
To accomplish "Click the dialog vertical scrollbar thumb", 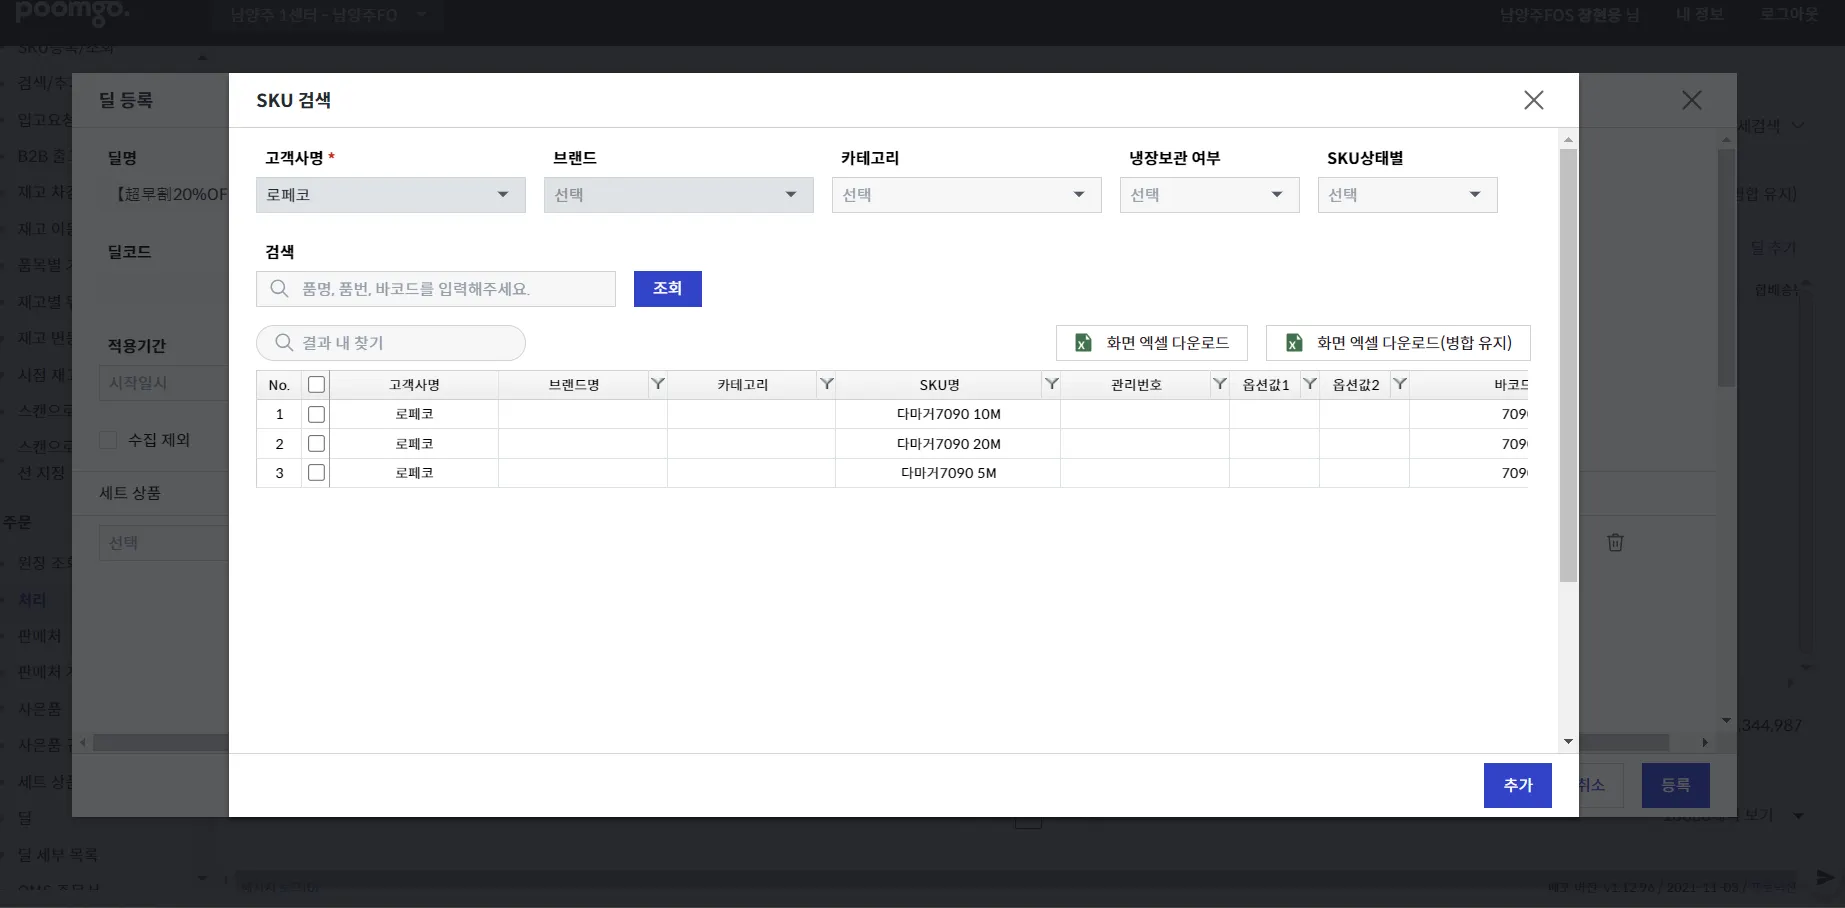I will click(1568, 365).
